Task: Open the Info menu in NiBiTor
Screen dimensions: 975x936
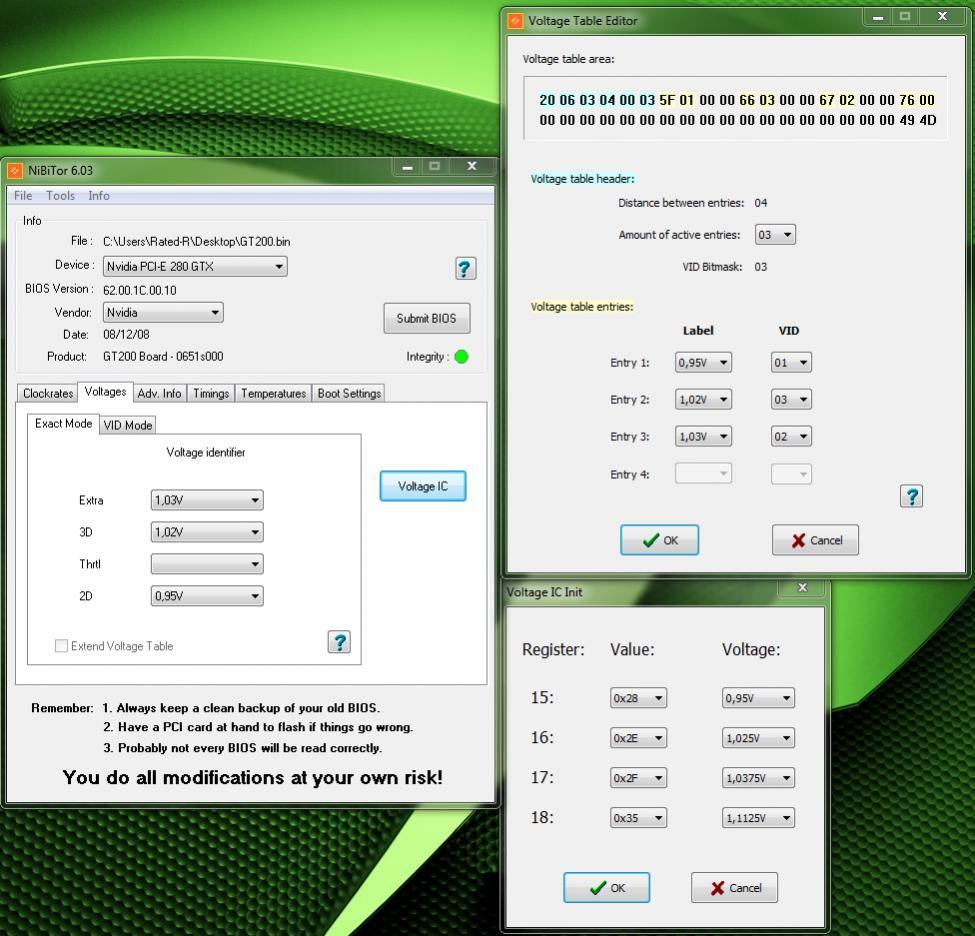Action: tap(99, 195)
